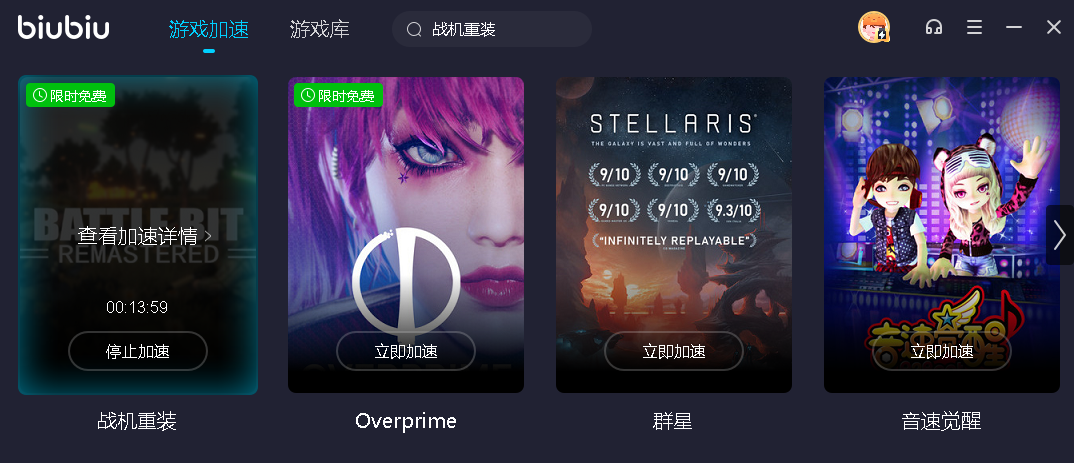
Task: Switch to 游戏加速 tab
Action: [209, 29]
